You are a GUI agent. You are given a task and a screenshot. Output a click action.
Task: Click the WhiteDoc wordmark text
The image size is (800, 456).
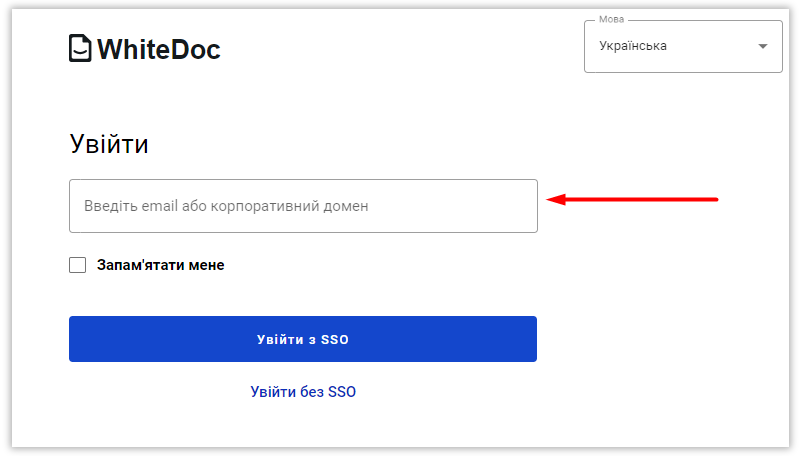pos(158,48)
